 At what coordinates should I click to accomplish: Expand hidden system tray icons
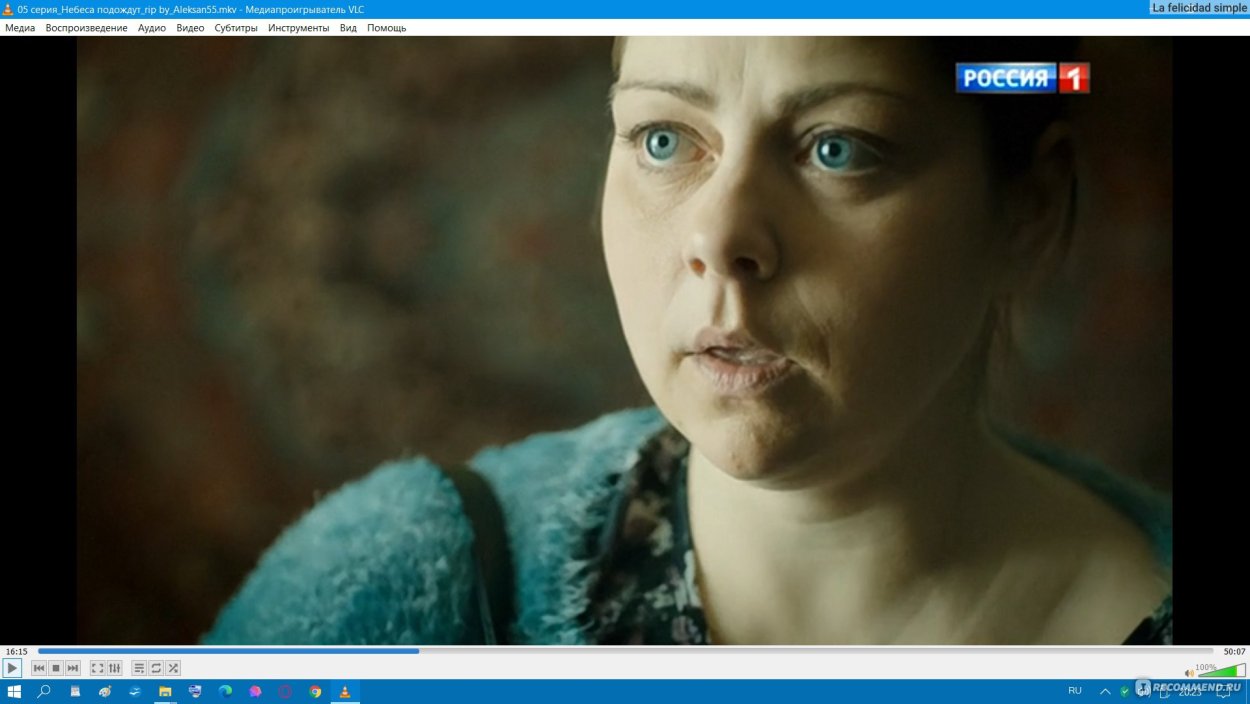click(1105, 691)
